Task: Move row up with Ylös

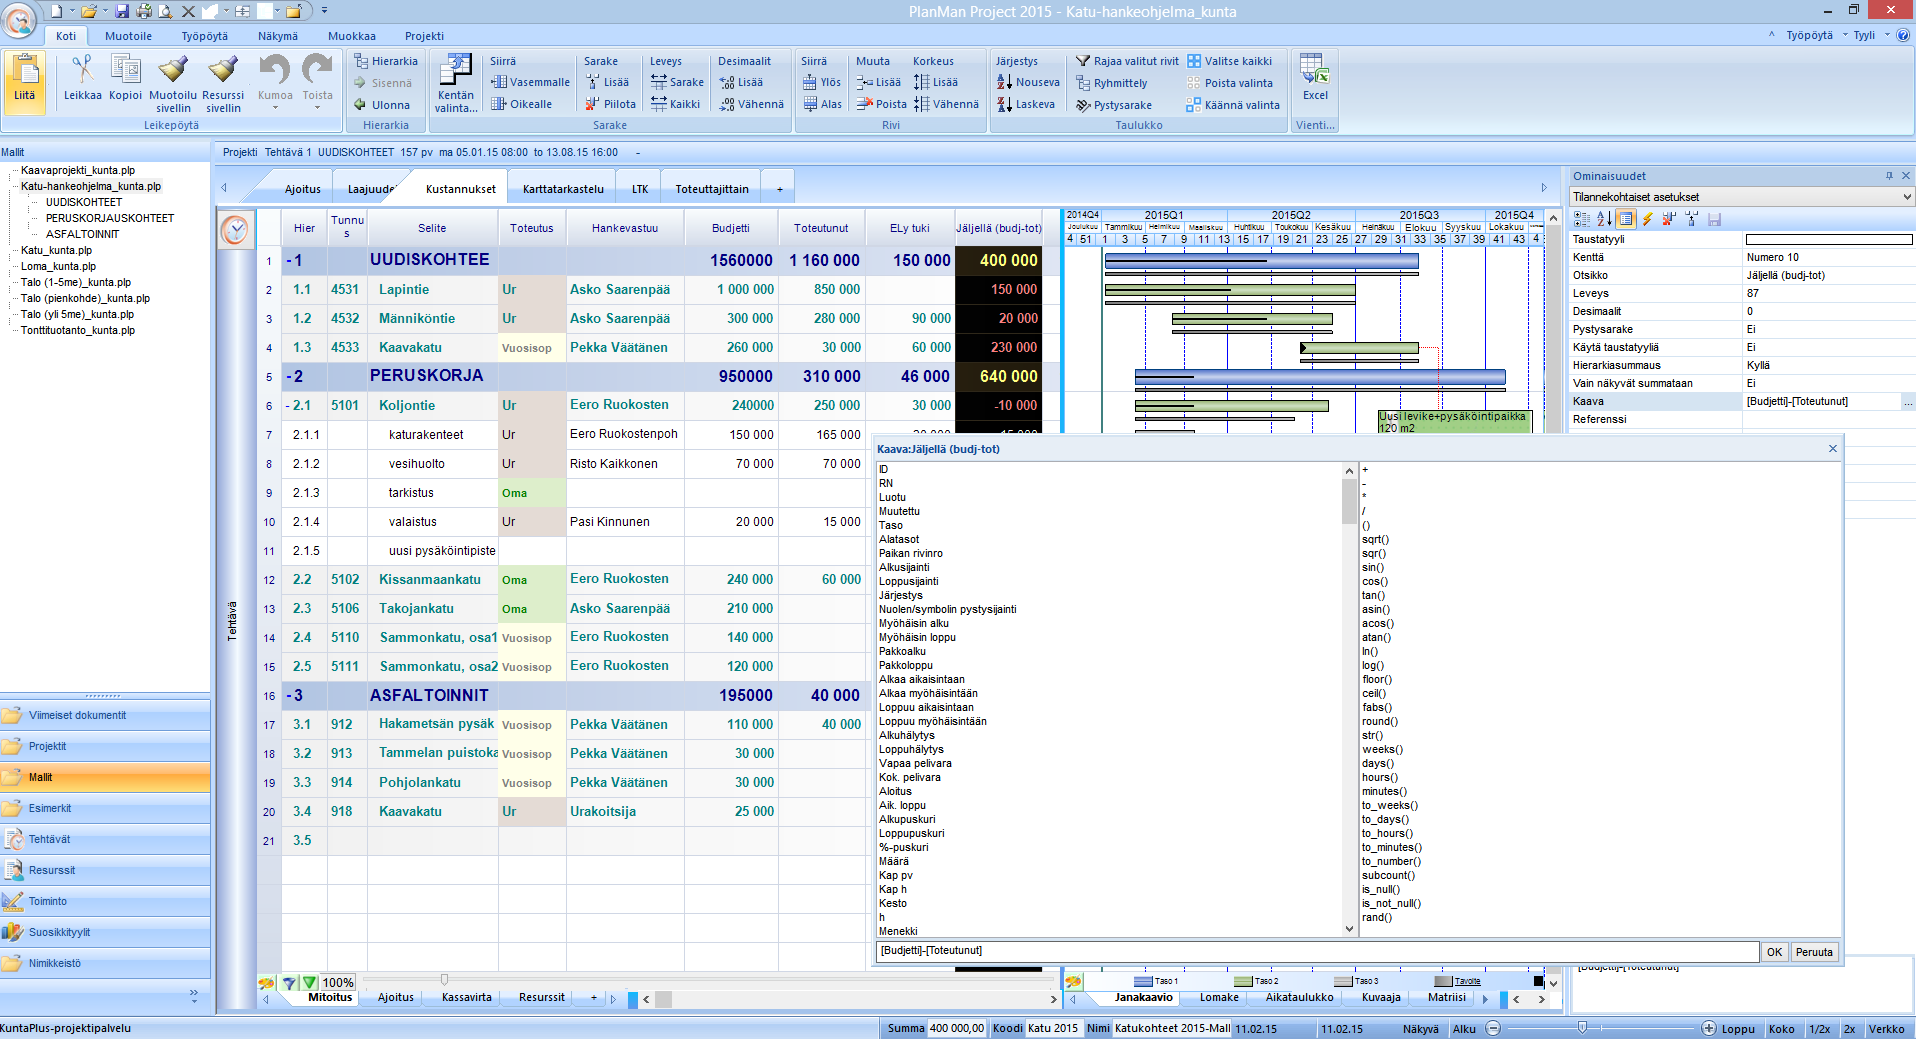Action: 822,82
